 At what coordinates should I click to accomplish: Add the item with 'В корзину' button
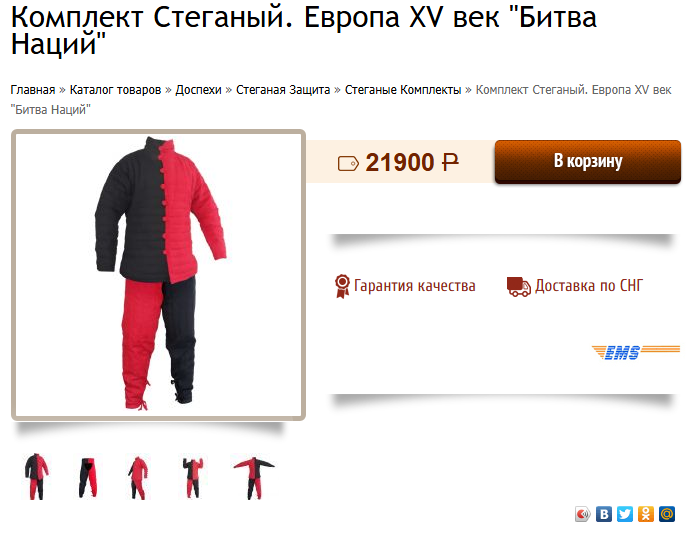coord(587,162)
